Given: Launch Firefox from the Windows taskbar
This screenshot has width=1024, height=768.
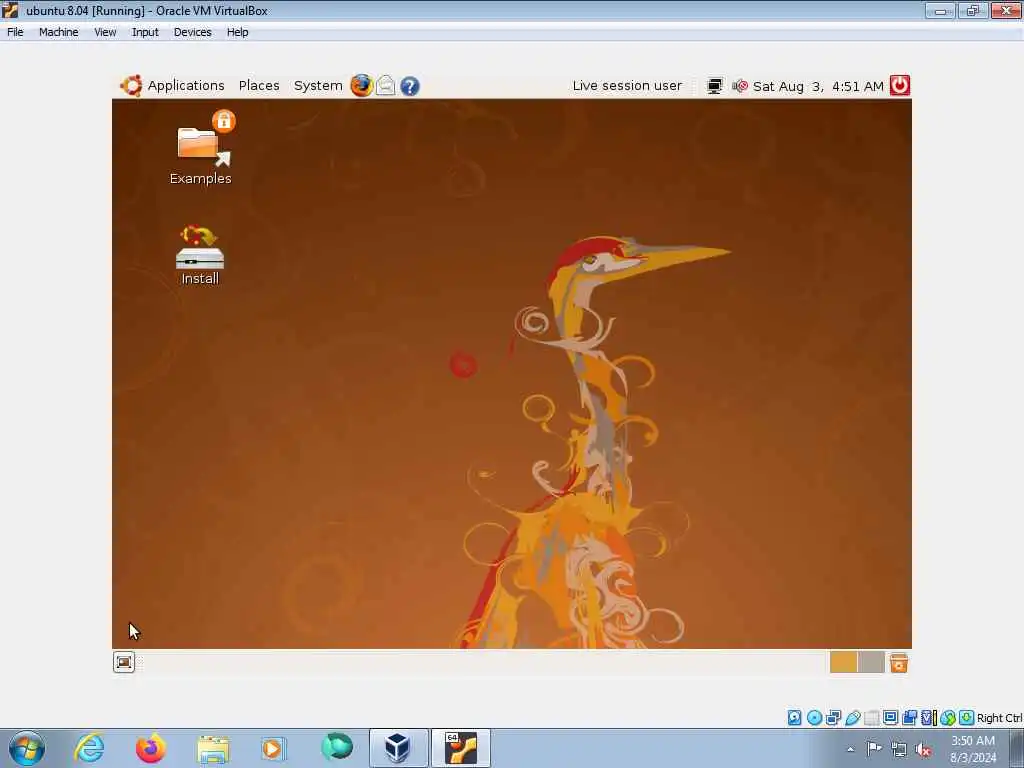Looking at the screenshot, I should tap(151, 748).
